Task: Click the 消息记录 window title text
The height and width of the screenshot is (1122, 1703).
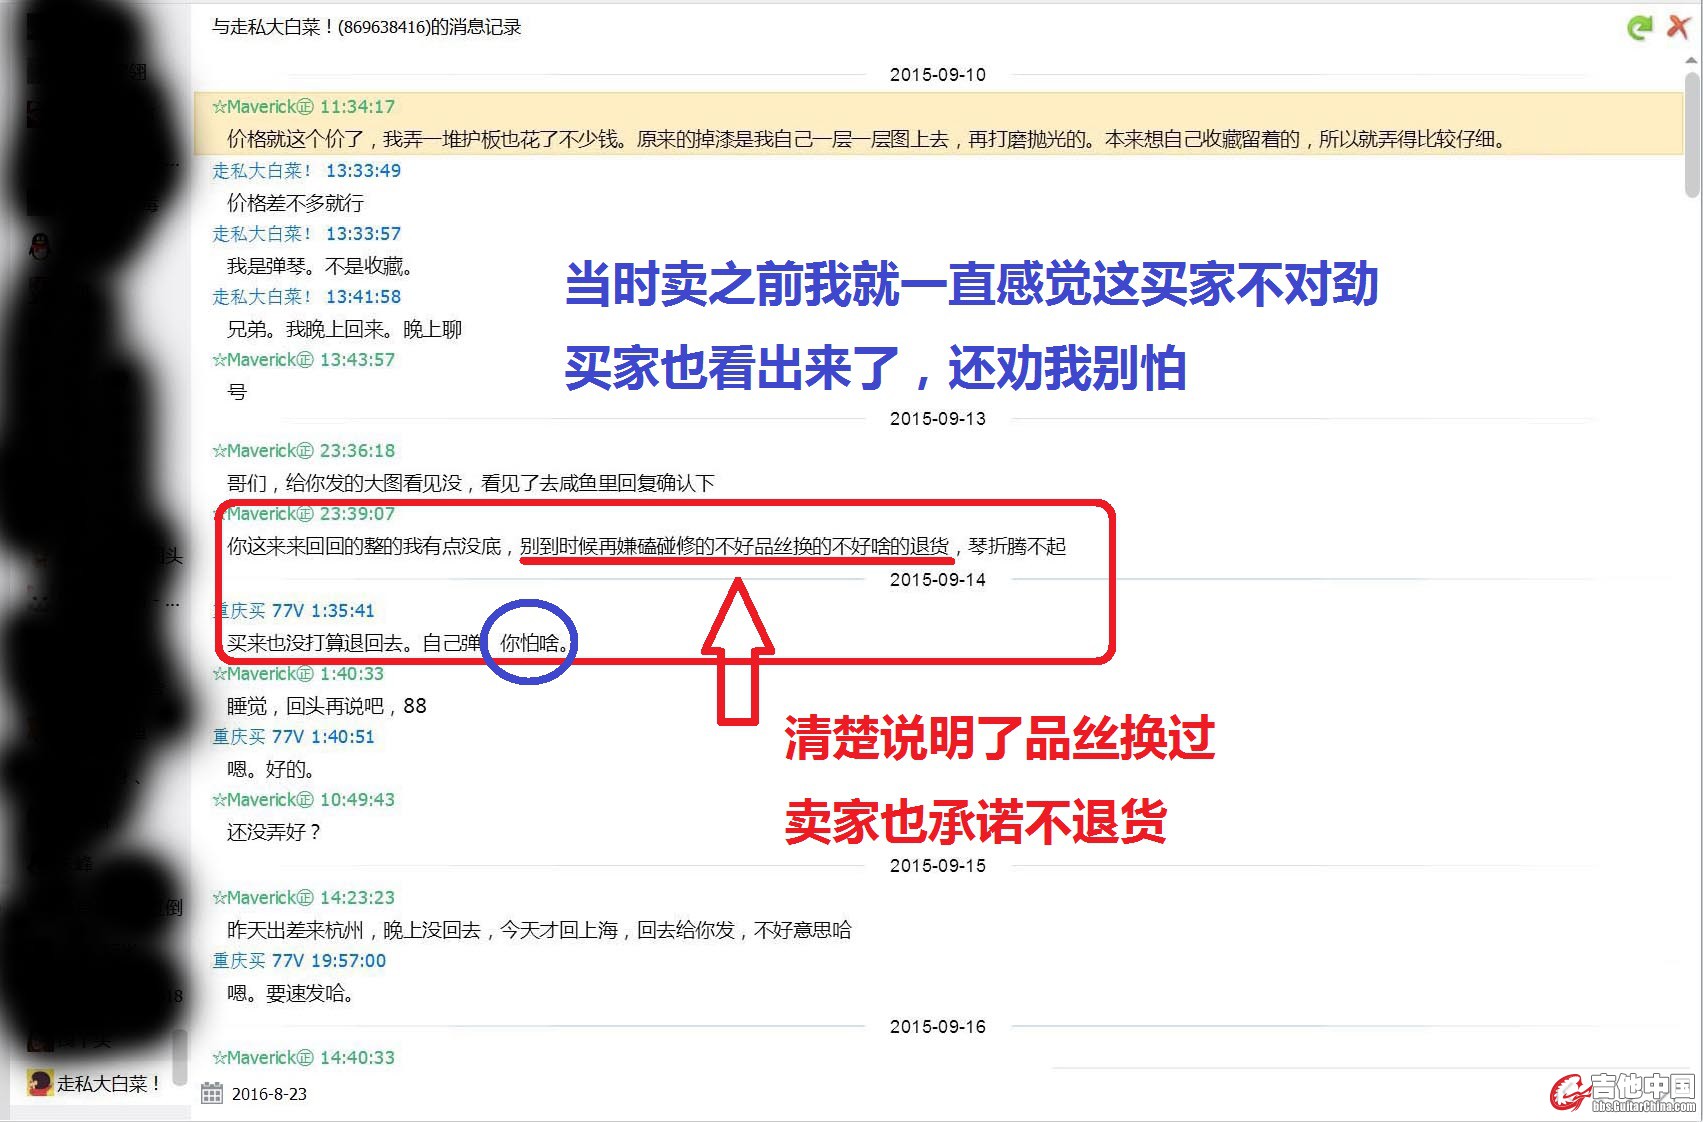Action: (x=366, y=27)
